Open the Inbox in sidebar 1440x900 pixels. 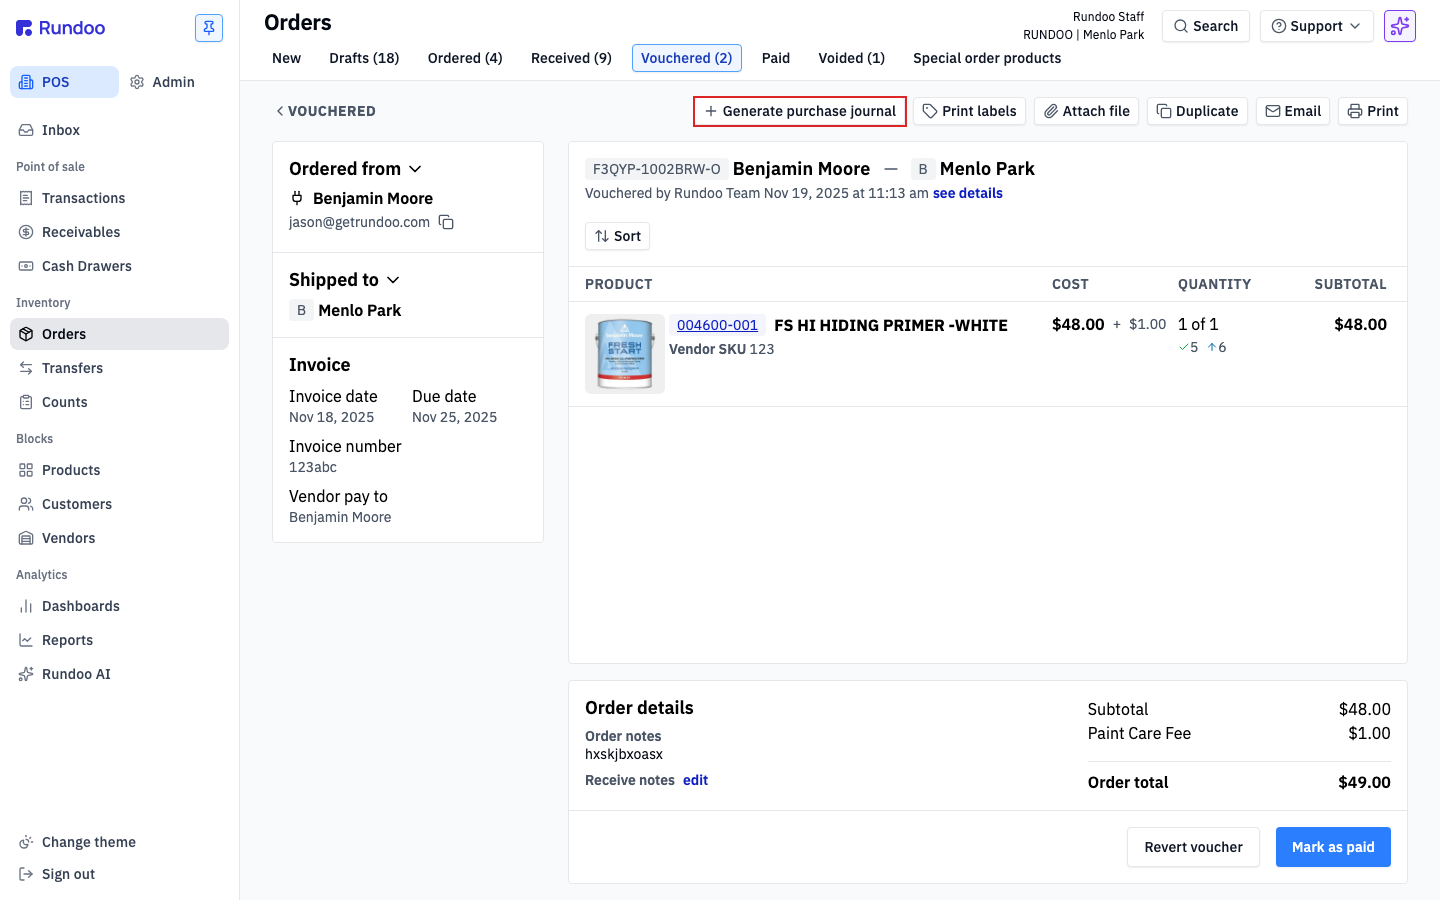point(61,130)
